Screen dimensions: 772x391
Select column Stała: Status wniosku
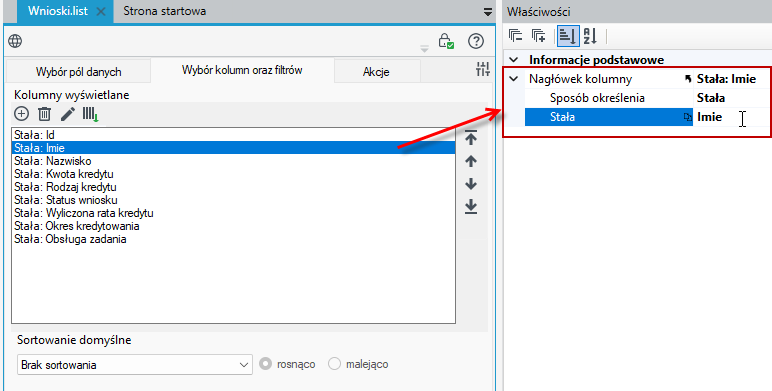233,200
